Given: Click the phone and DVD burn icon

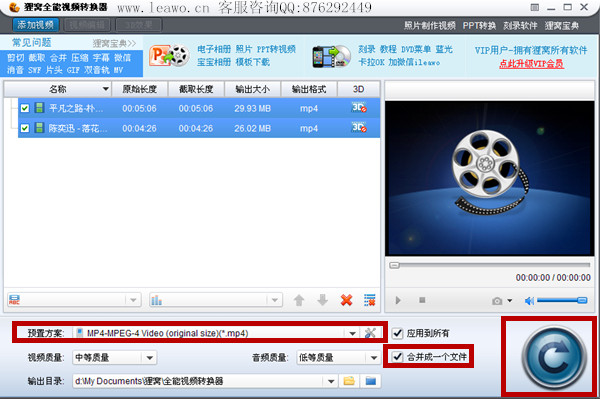Looking at the screenshot, I should (x=331, y=57).
